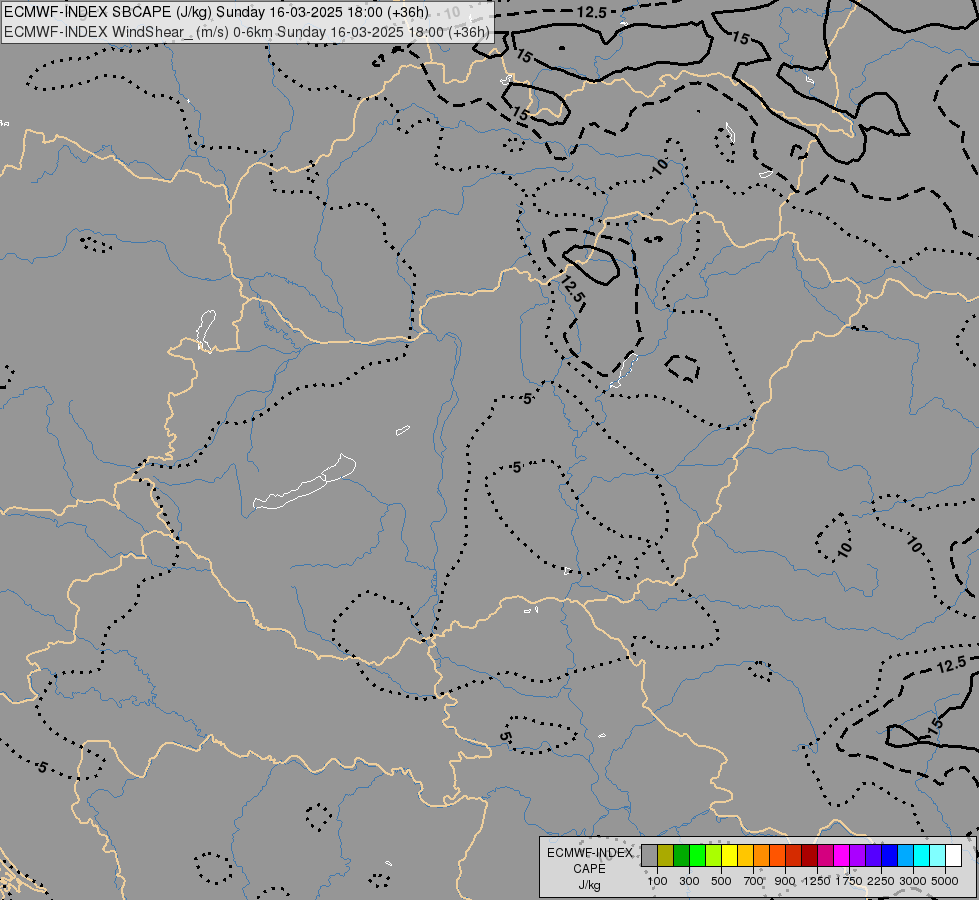This screenshot has width=979, height=900.
Task: Click the orange swatch right of 700 tick
Action: [762, 855]
